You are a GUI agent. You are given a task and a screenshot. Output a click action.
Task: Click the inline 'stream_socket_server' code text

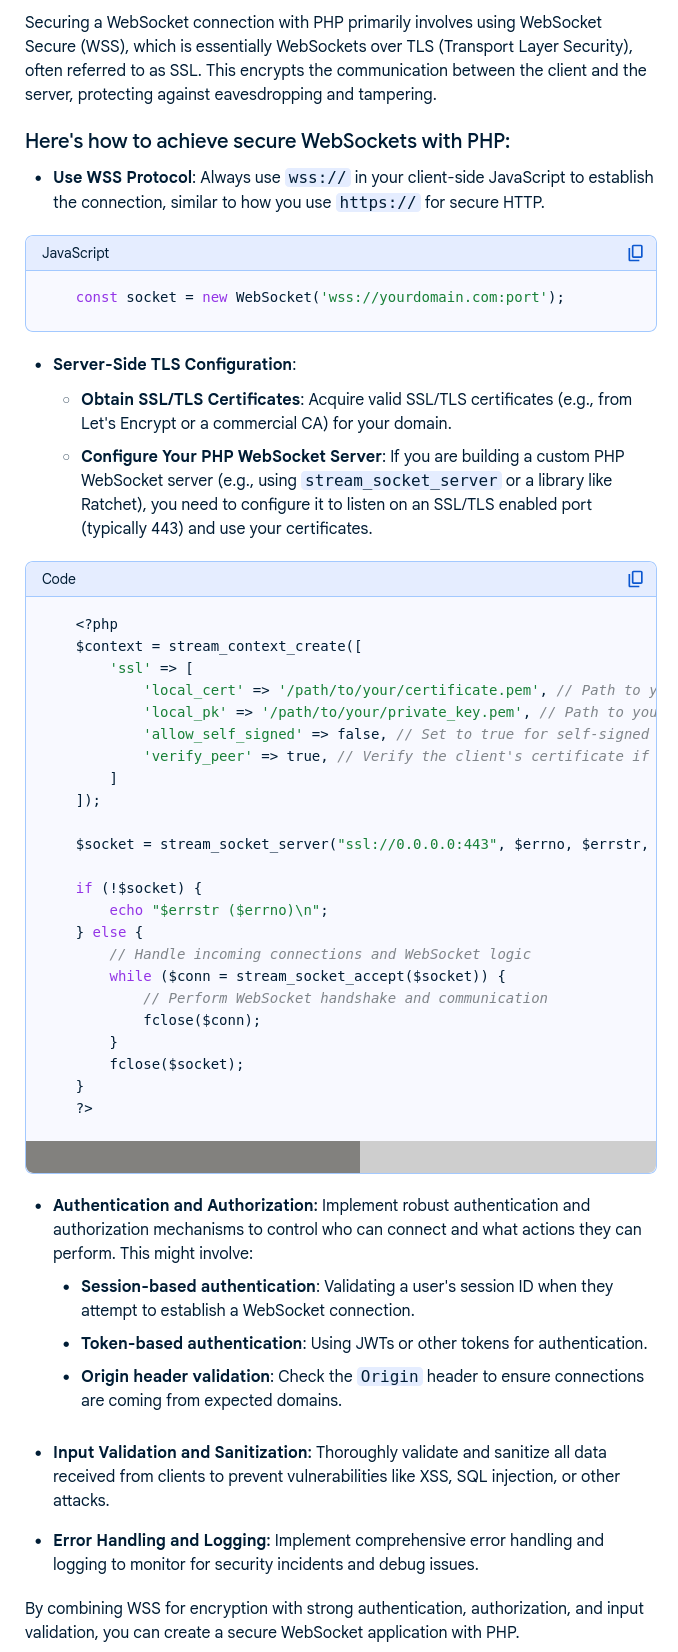(x=401, y=481)
